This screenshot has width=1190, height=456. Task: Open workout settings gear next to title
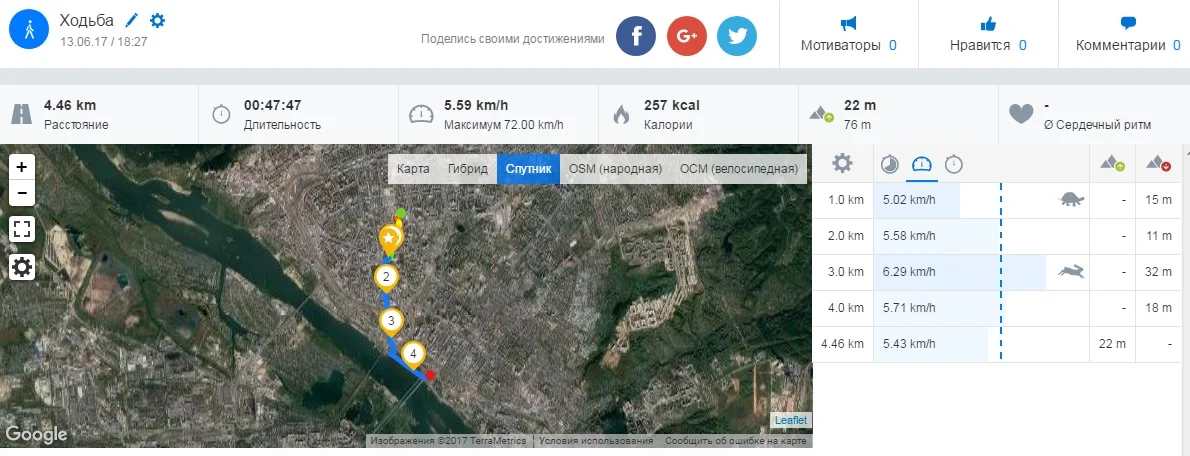[x=157, y=21]
